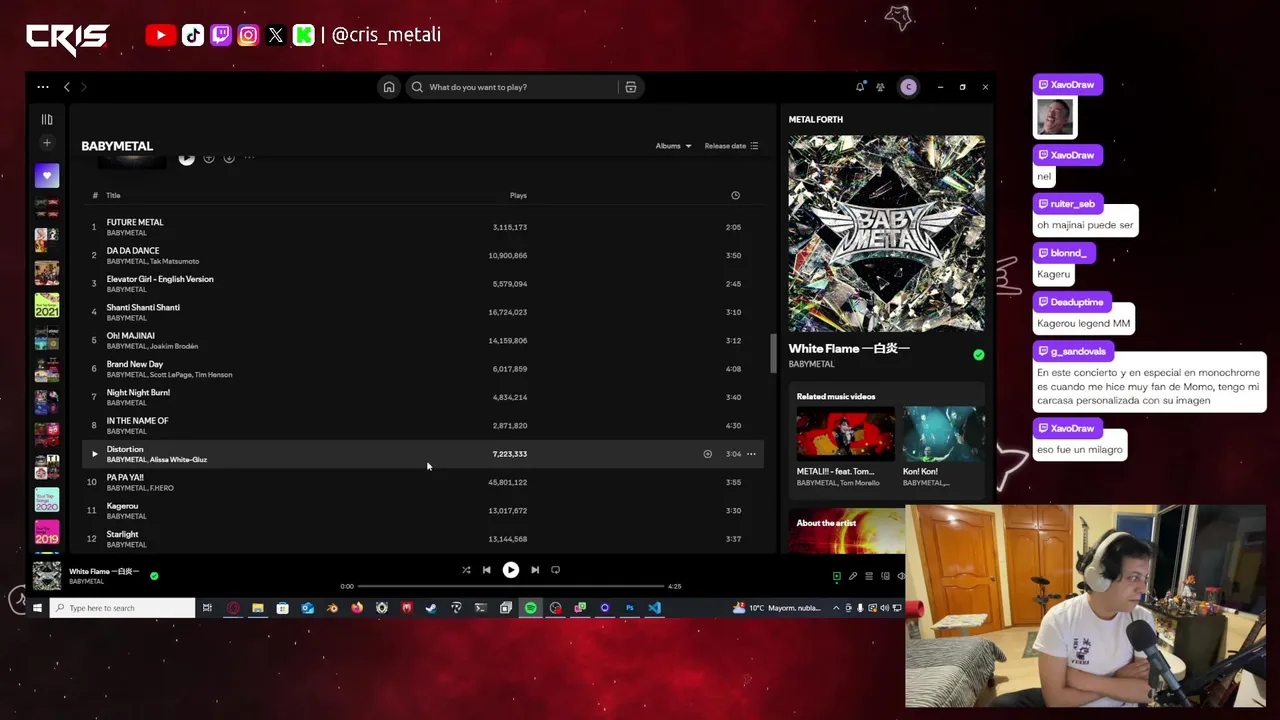Click the create playlist plus icon

[x=47, y=143]
